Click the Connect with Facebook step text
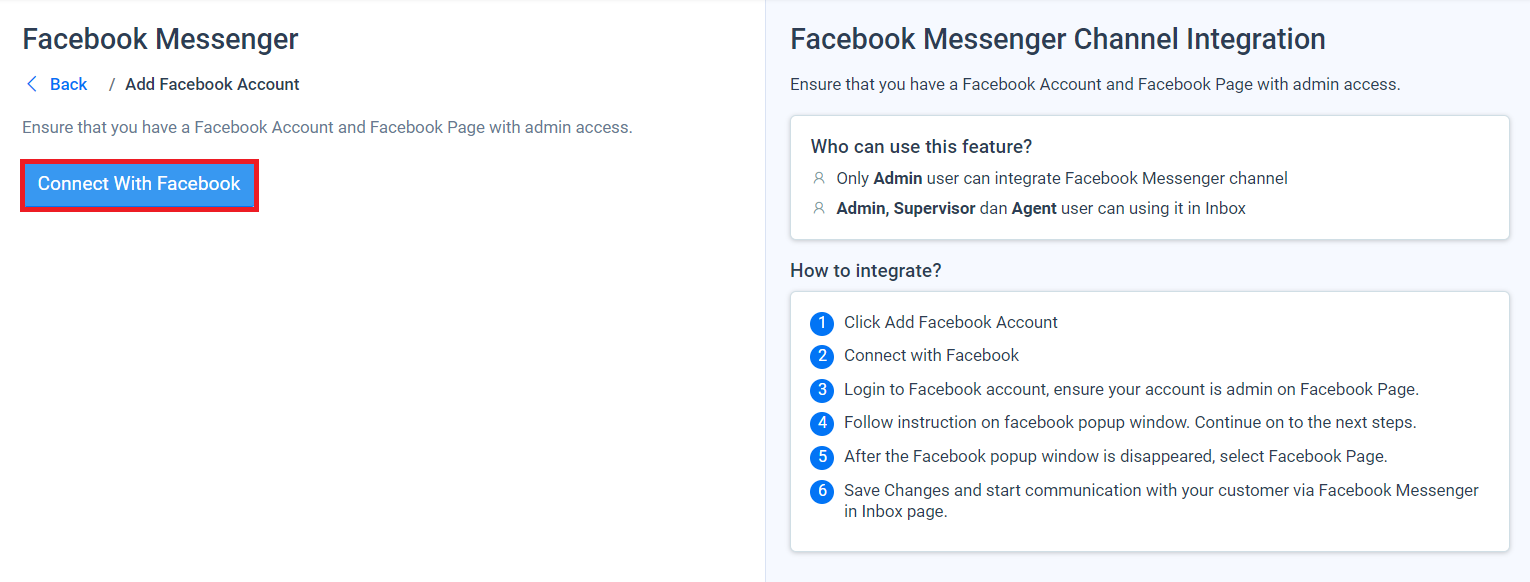The width and height of the screenshot is (1530, 582). [932, 355]
